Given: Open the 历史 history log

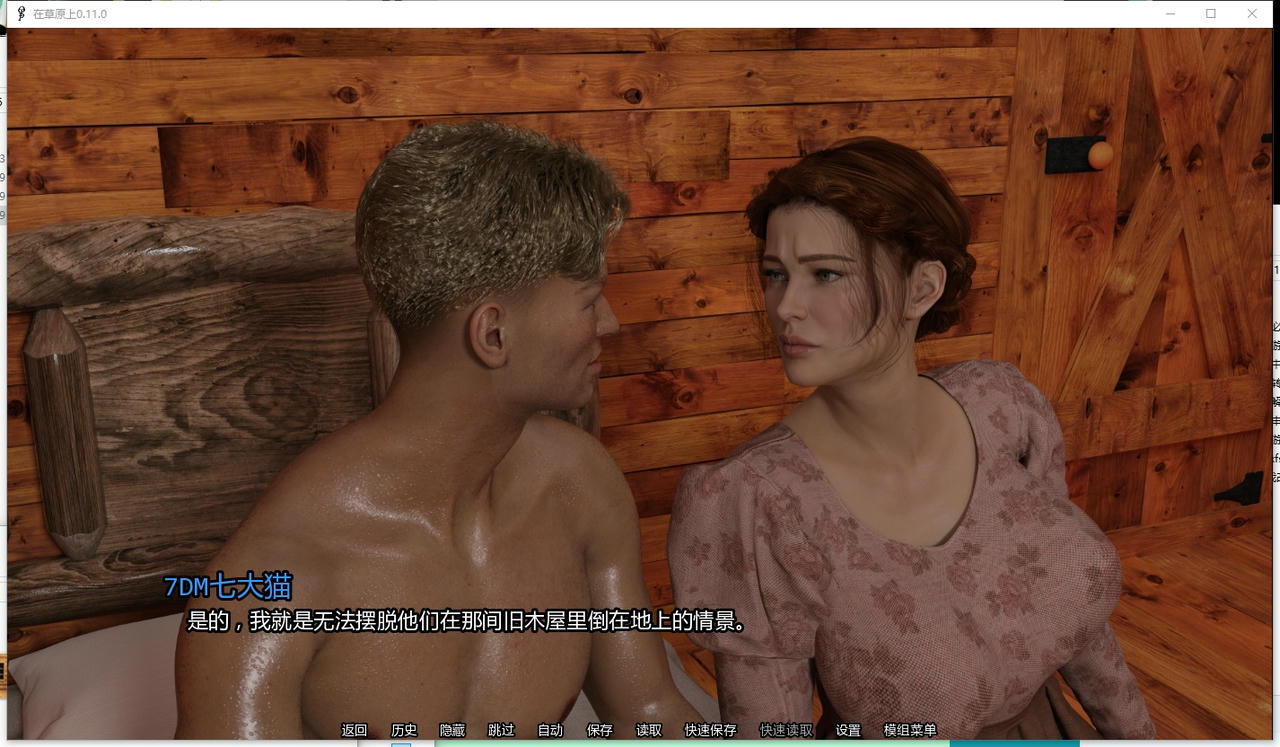Looking at the screenshot, I should [403, 730].
